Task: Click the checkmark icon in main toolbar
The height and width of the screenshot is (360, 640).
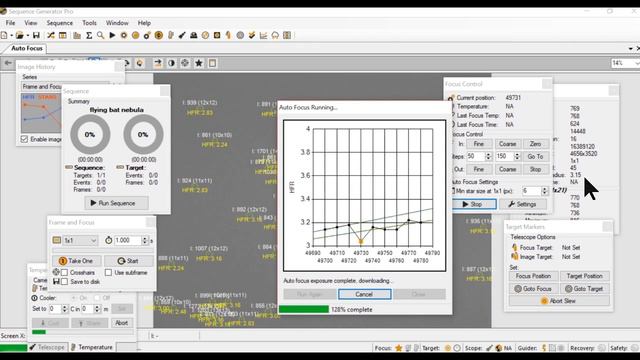Action: (x=252, y=36)
